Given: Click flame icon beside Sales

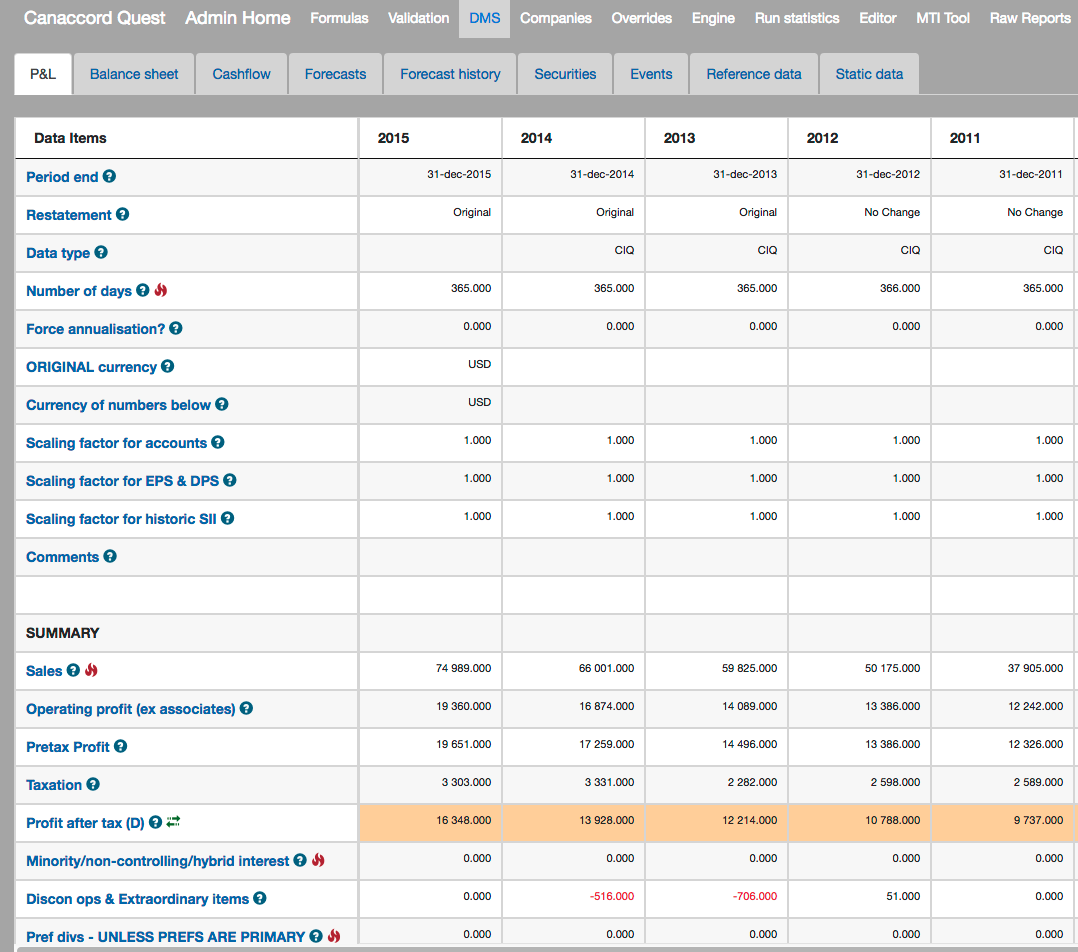Looking at the screenshot, I should [92, 670].
